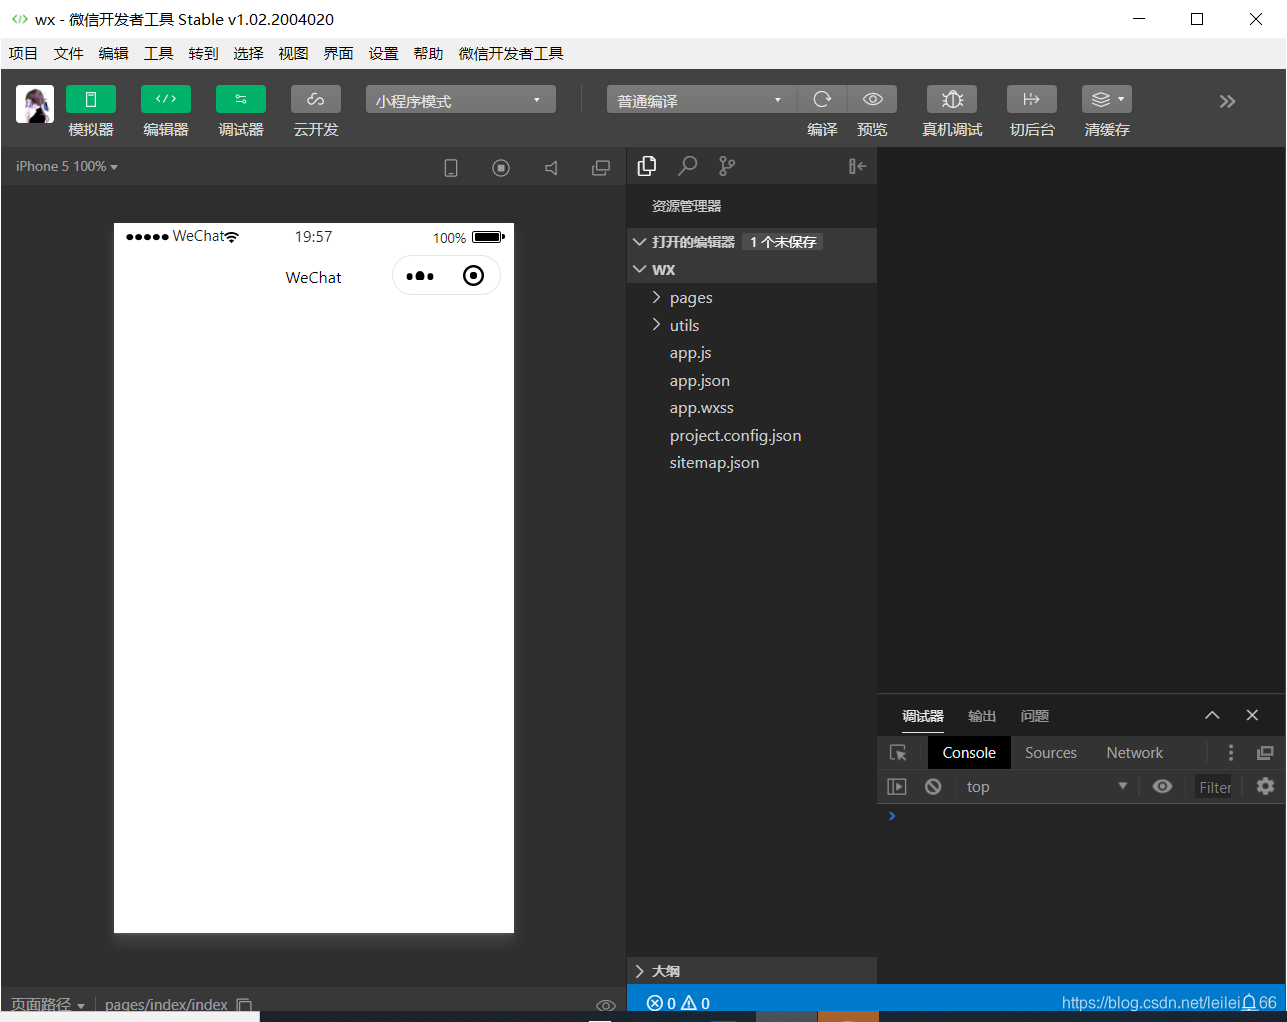
Task: Show more toolbar items with double chevron
Action: (x=1228, y=101)
